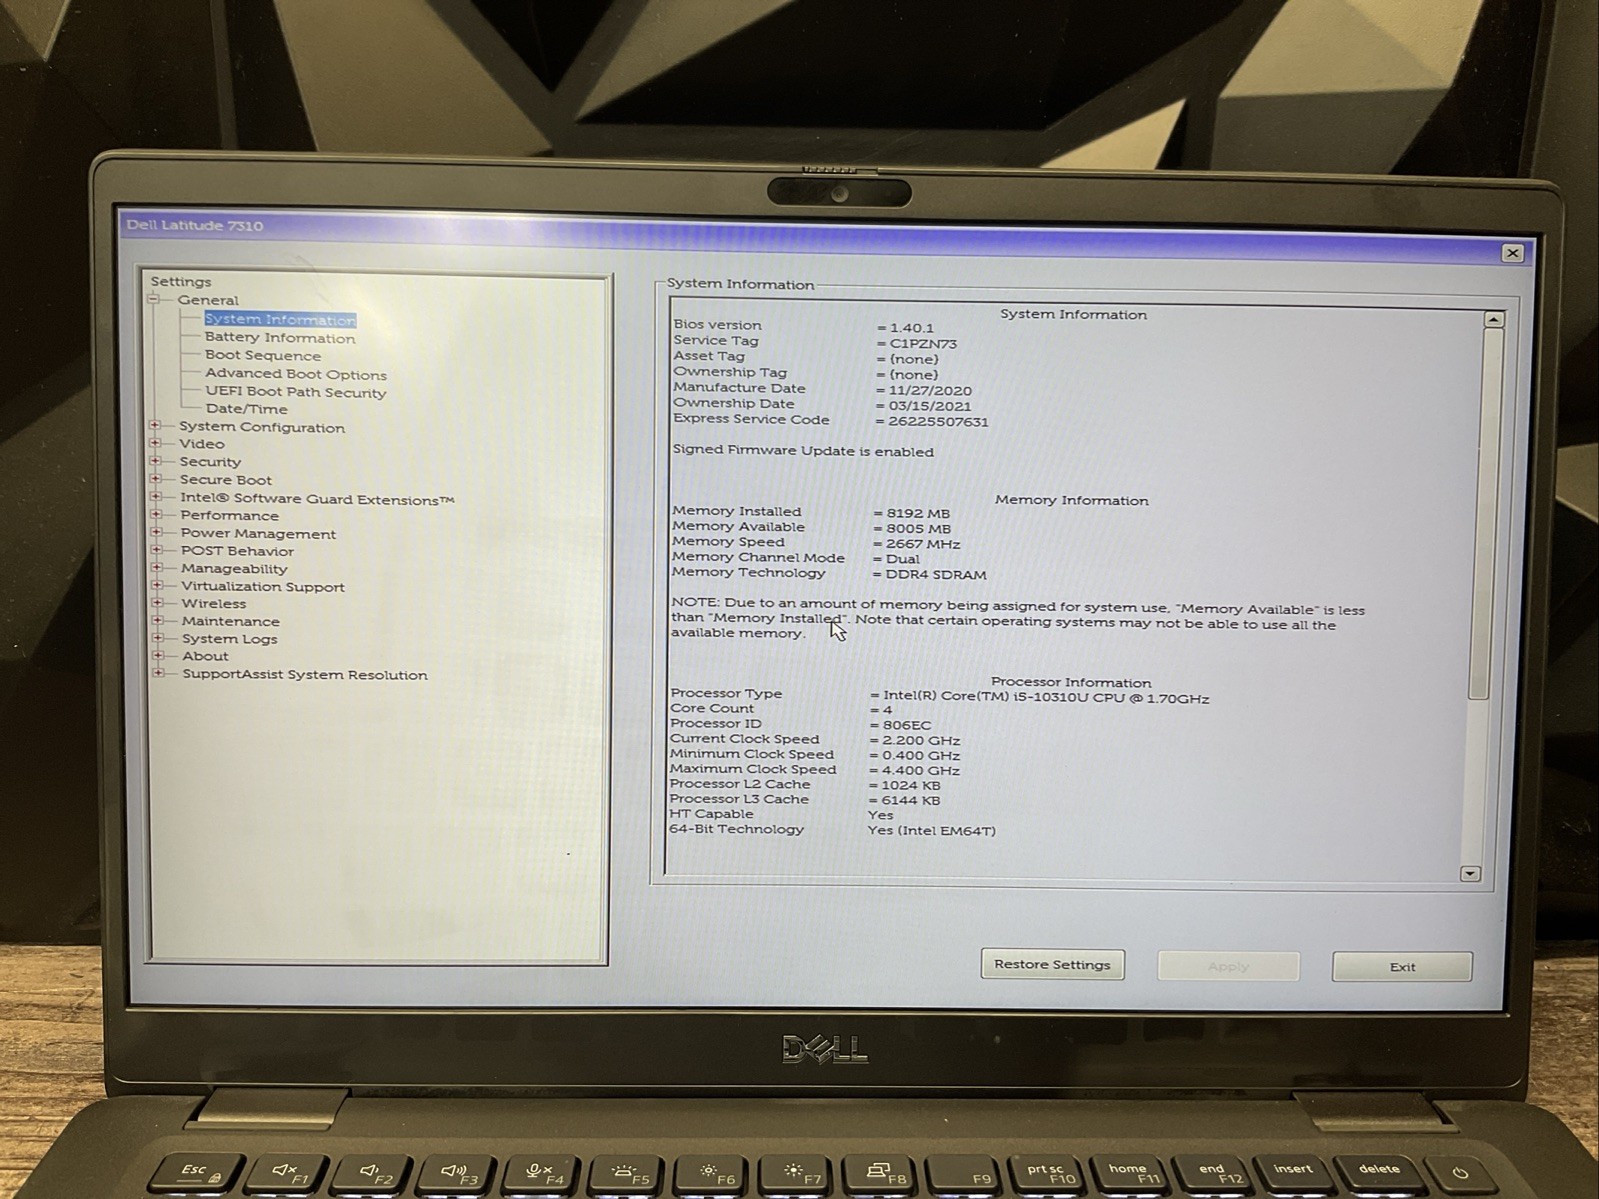This screenshot has height=1199, width=1599.
Task: Select Intel Software Guard Extensions label
Action: pos(317,499)
